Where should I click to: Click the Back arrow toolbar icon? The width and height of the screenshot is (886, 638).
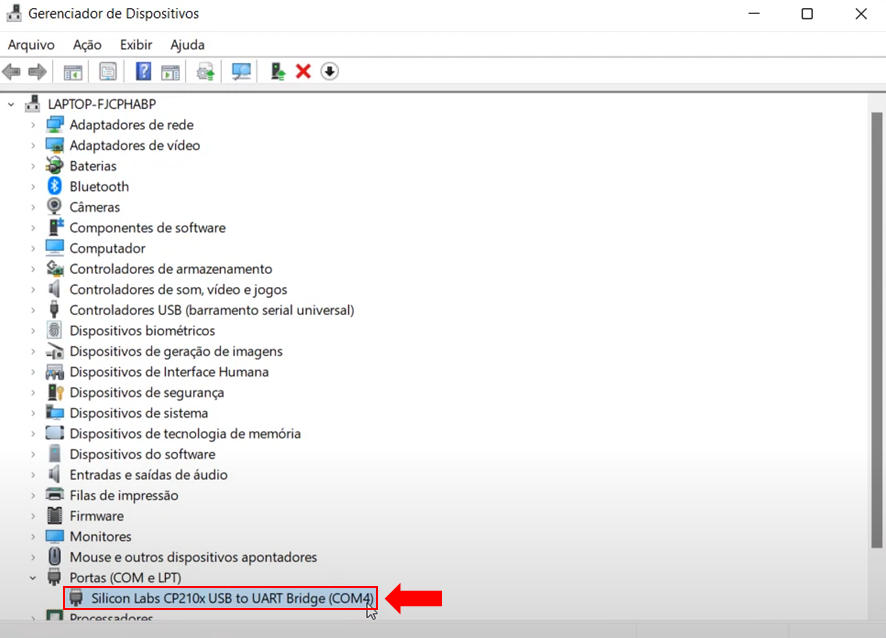pos(11,72)
